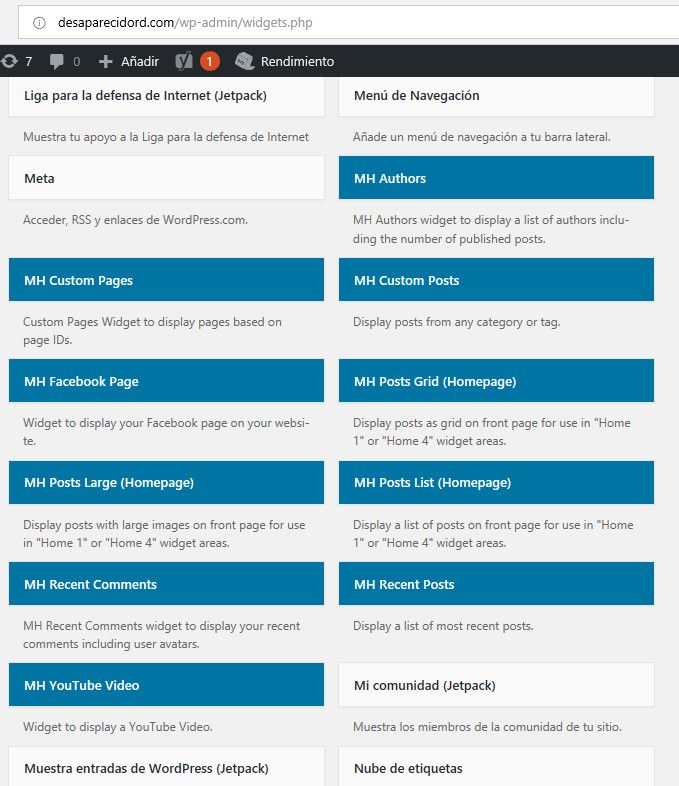Select the MH Posts Grid (Homepage) widget
This screenshot has width=679, height=786.
point(496,380)
